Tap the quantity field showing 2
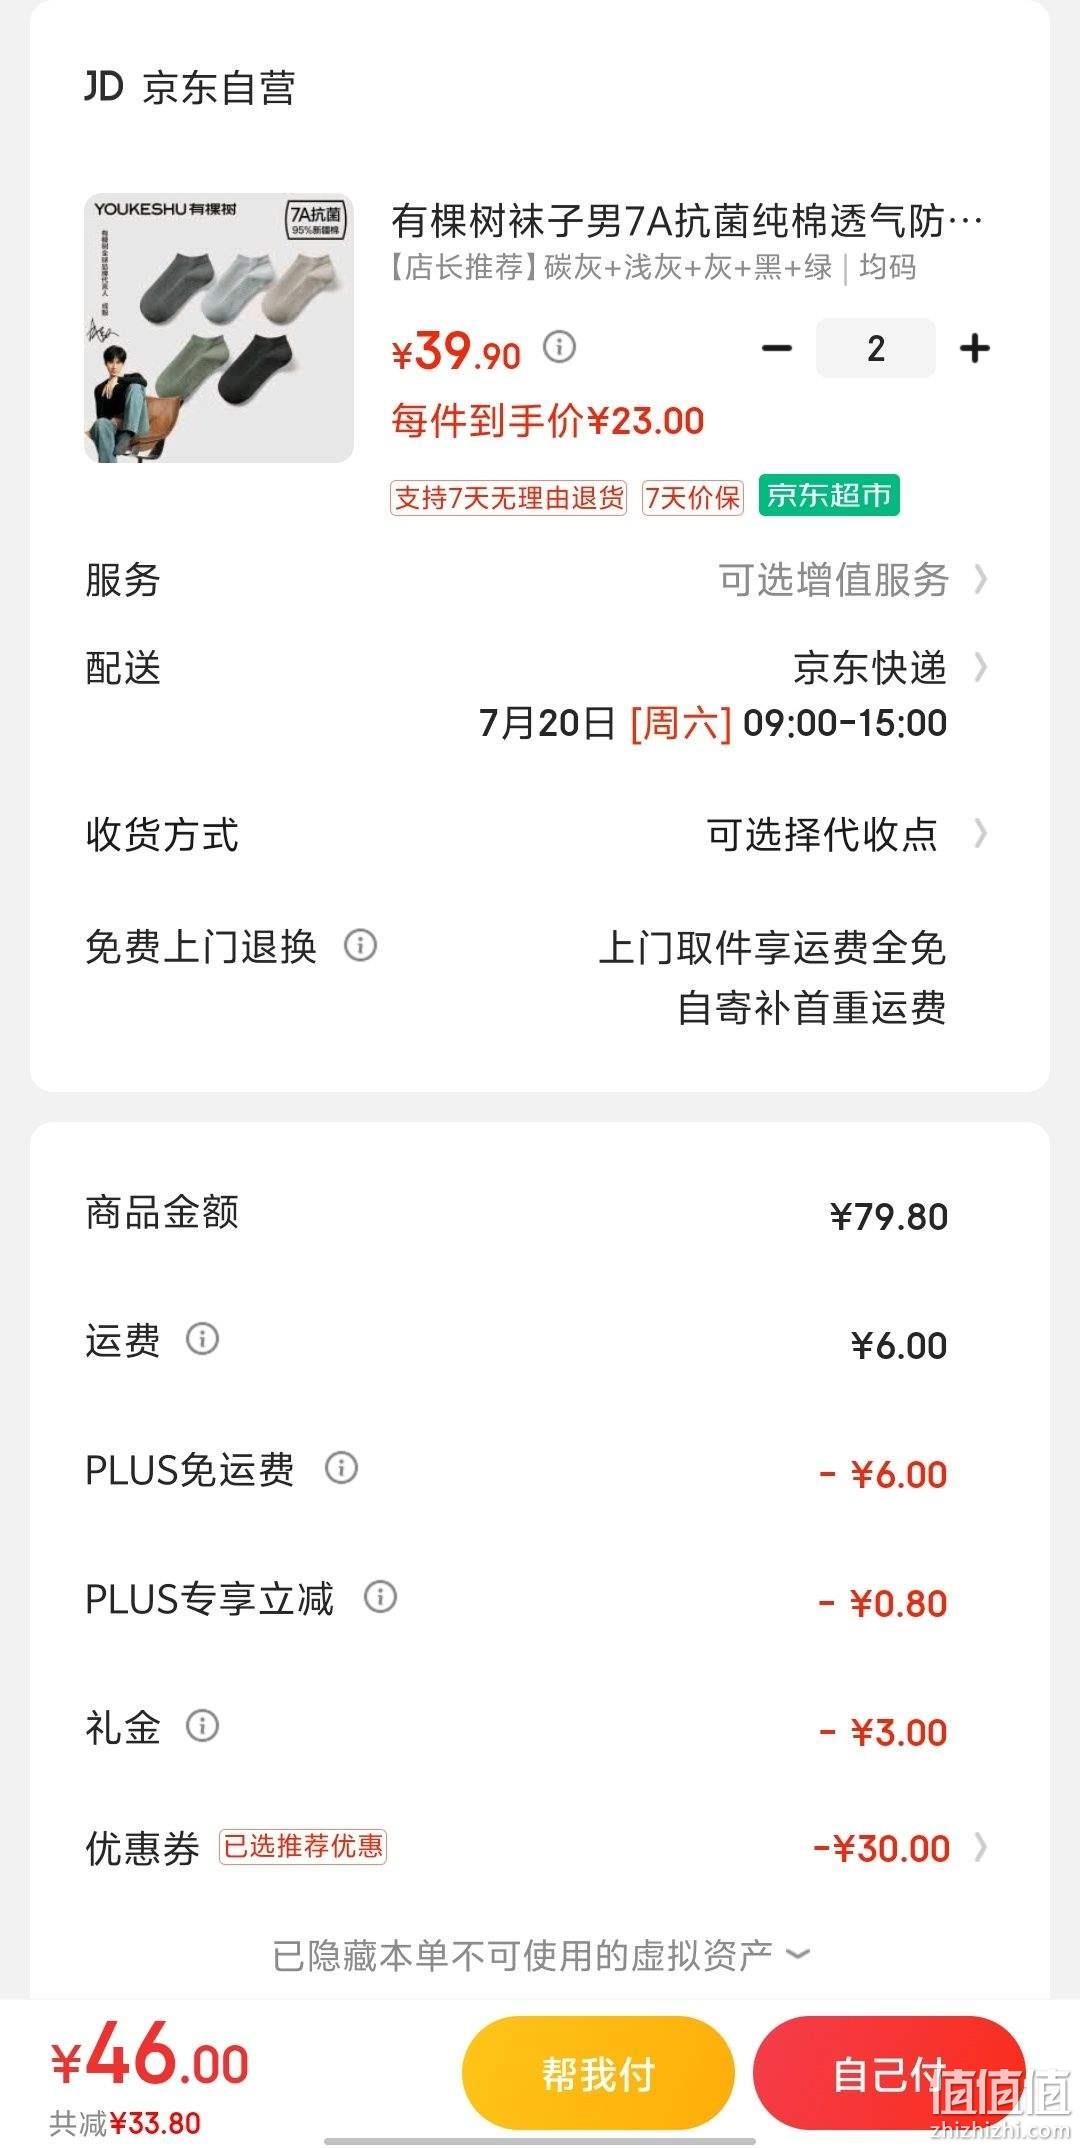Image resolution: width=1080 pixels, height=2148 pixels. tap(876, 348)
